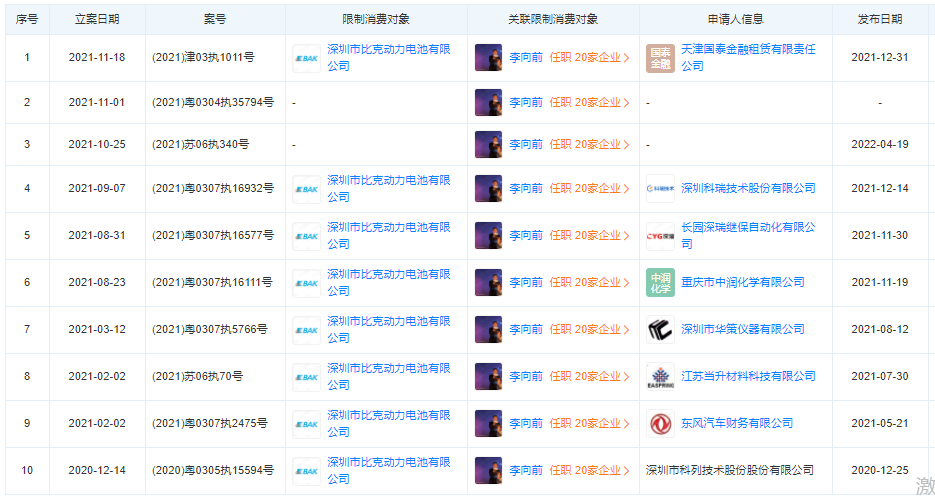Select case number (2021)粤0307执16932号
Screen dimensions: 935x499
click(213, 189)
